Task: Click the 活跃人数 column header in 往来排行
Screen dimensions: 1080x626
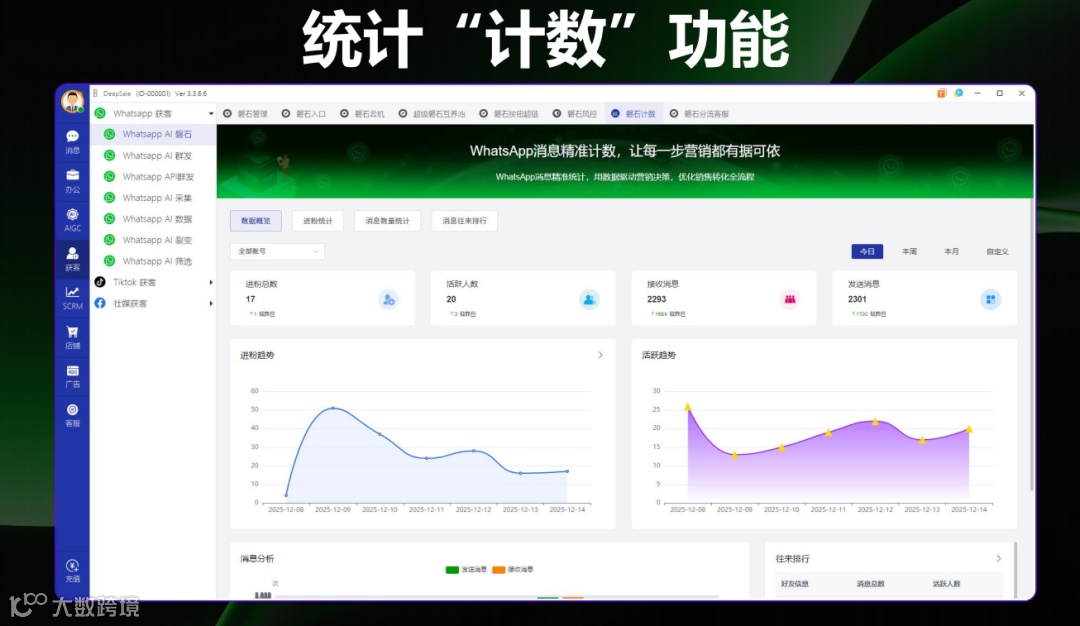Action: [x=946, y=584]
